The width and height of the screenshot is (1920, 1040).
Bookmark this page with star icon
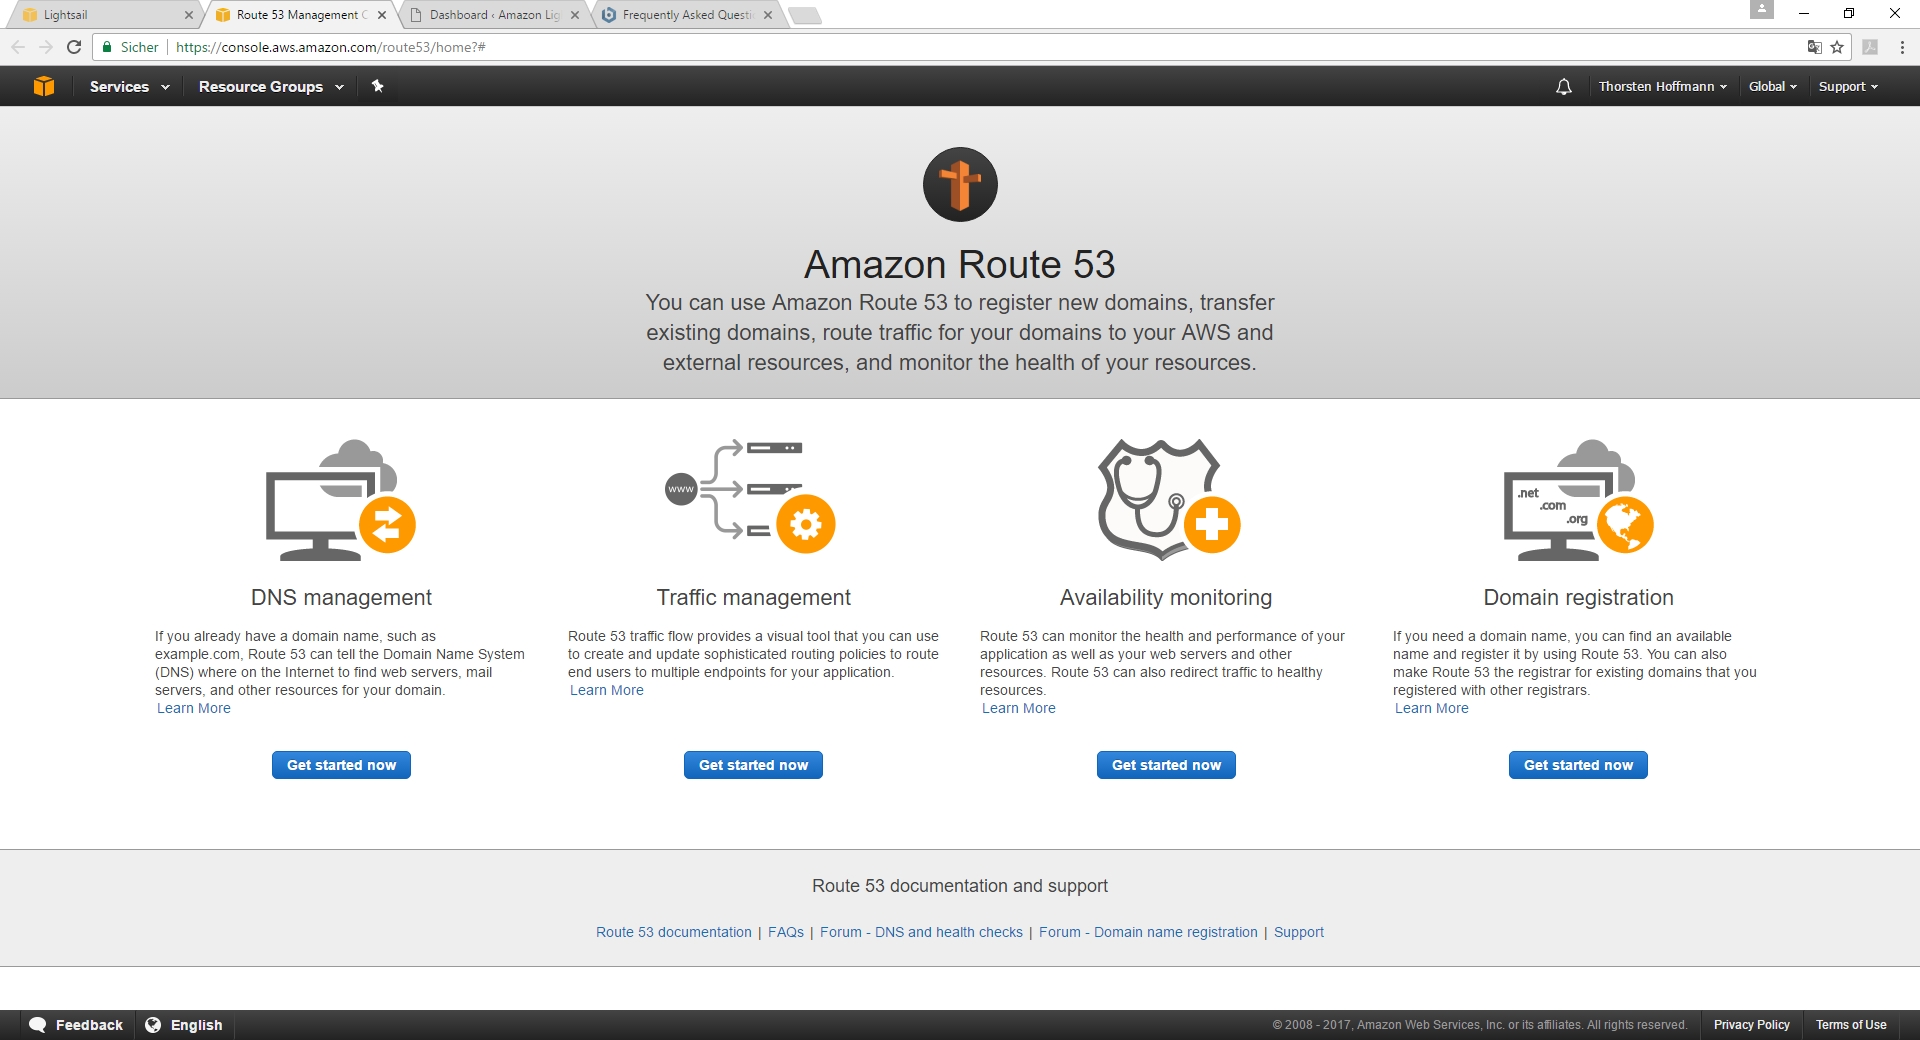tap(1837, 47)
